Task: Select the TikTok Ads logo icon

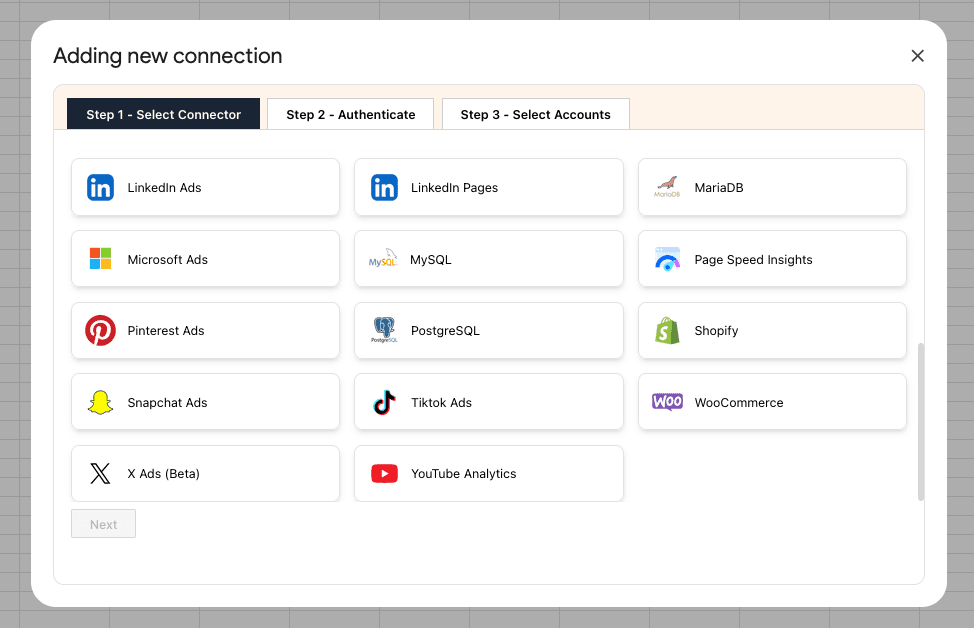Action: pos(384,403)
